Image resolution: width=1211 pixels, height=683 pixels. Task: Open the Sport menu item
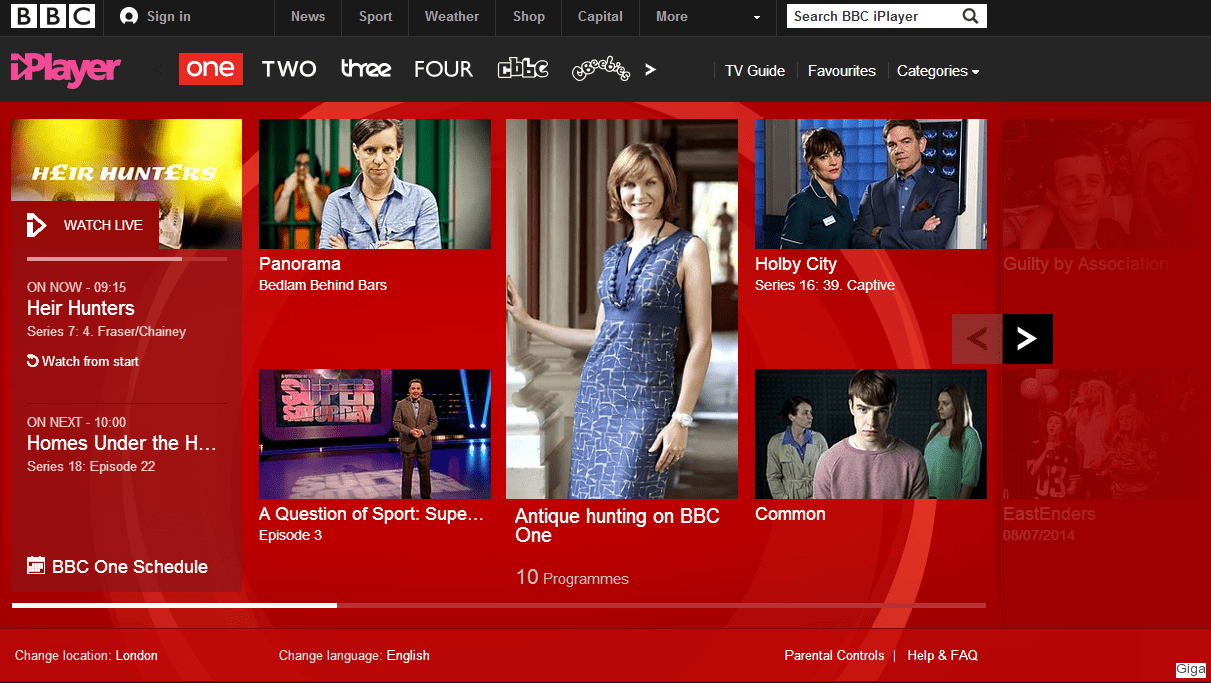tap(376, 16)
